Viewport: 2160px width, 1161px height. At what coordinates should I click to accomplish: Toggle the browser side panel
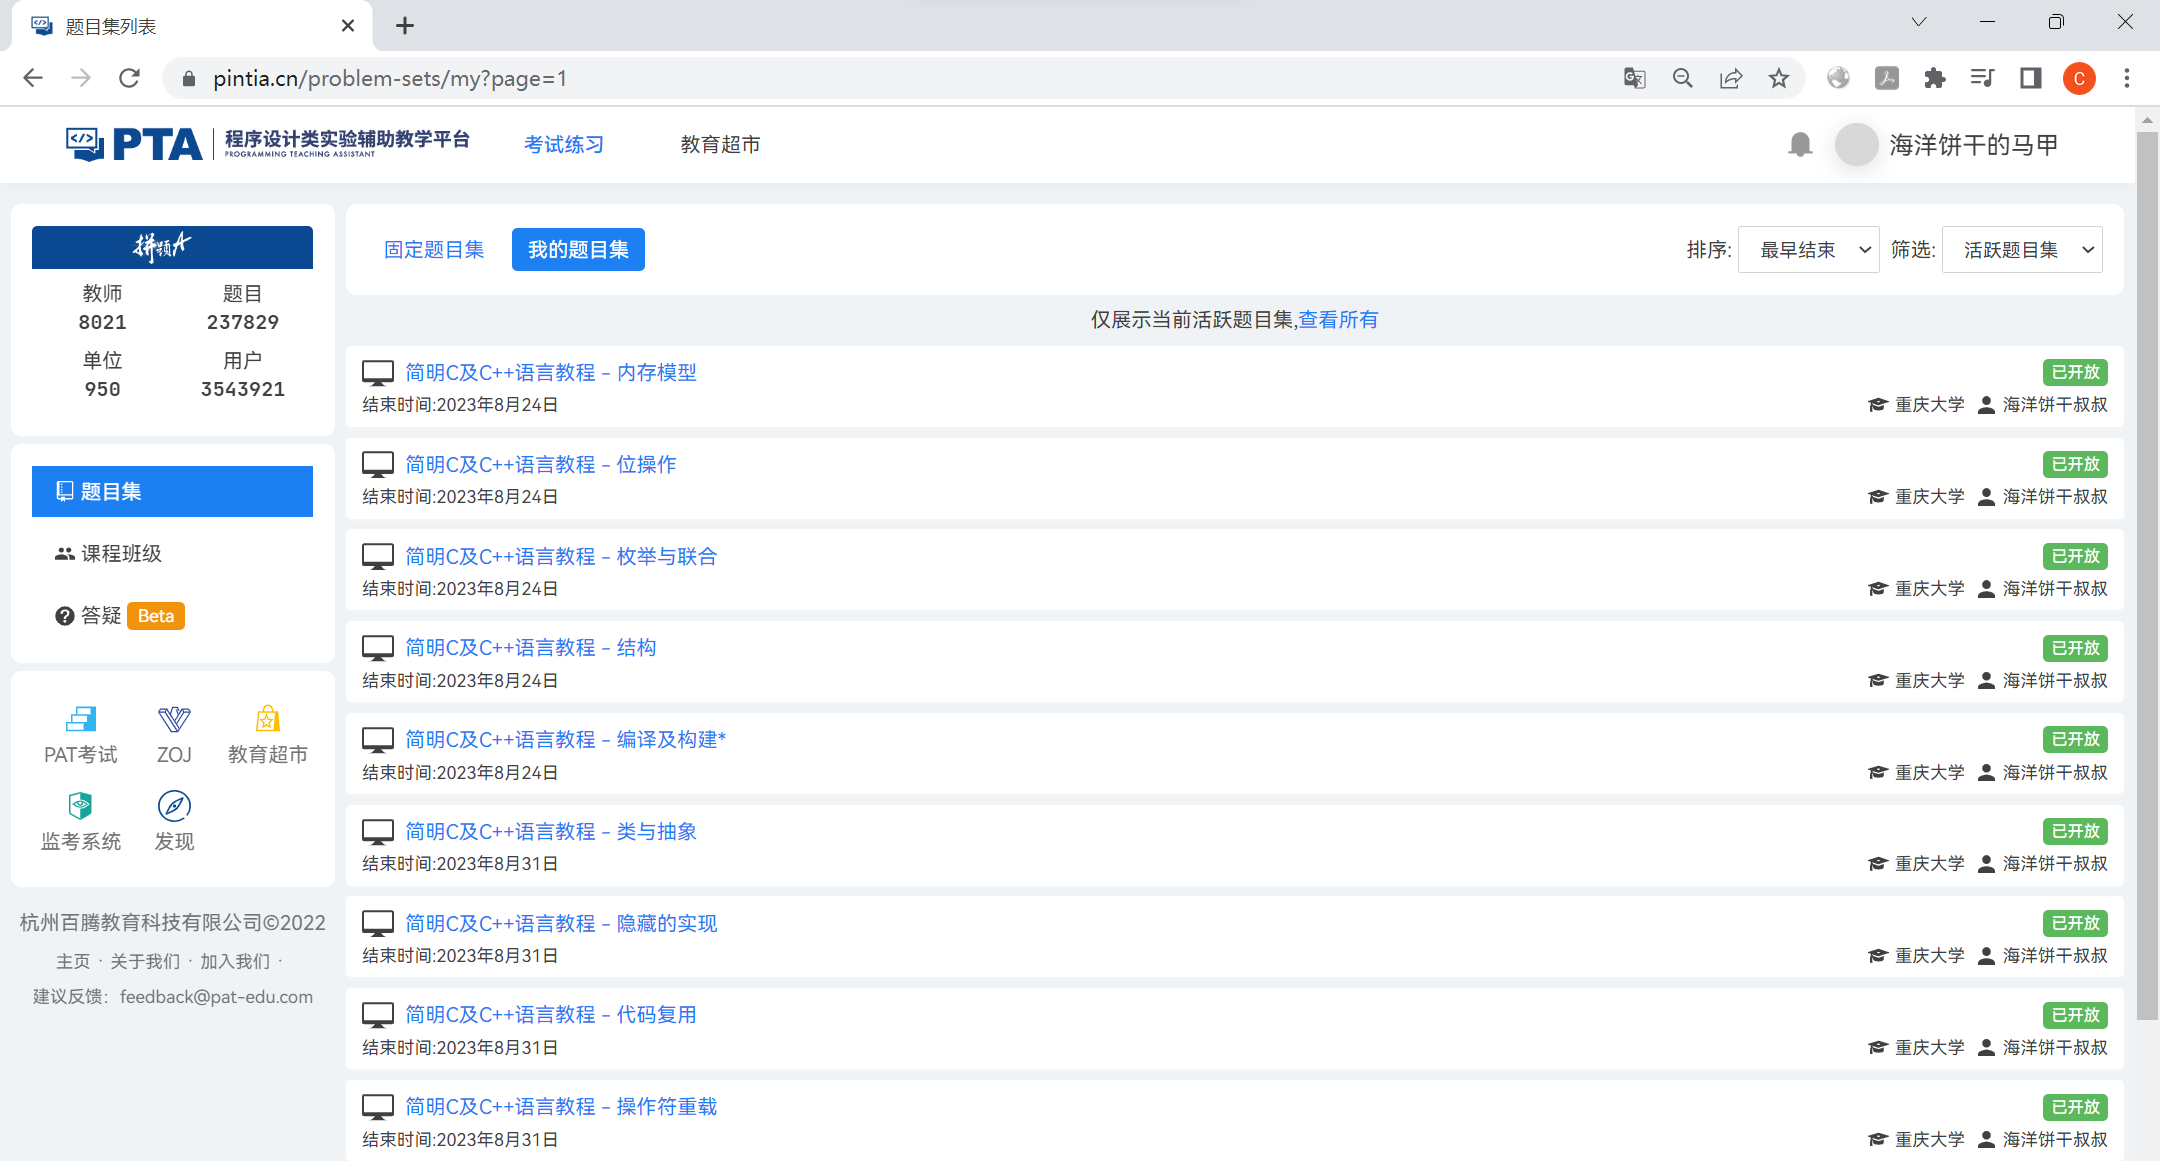pyautogui.click(x=2030, y=78)
